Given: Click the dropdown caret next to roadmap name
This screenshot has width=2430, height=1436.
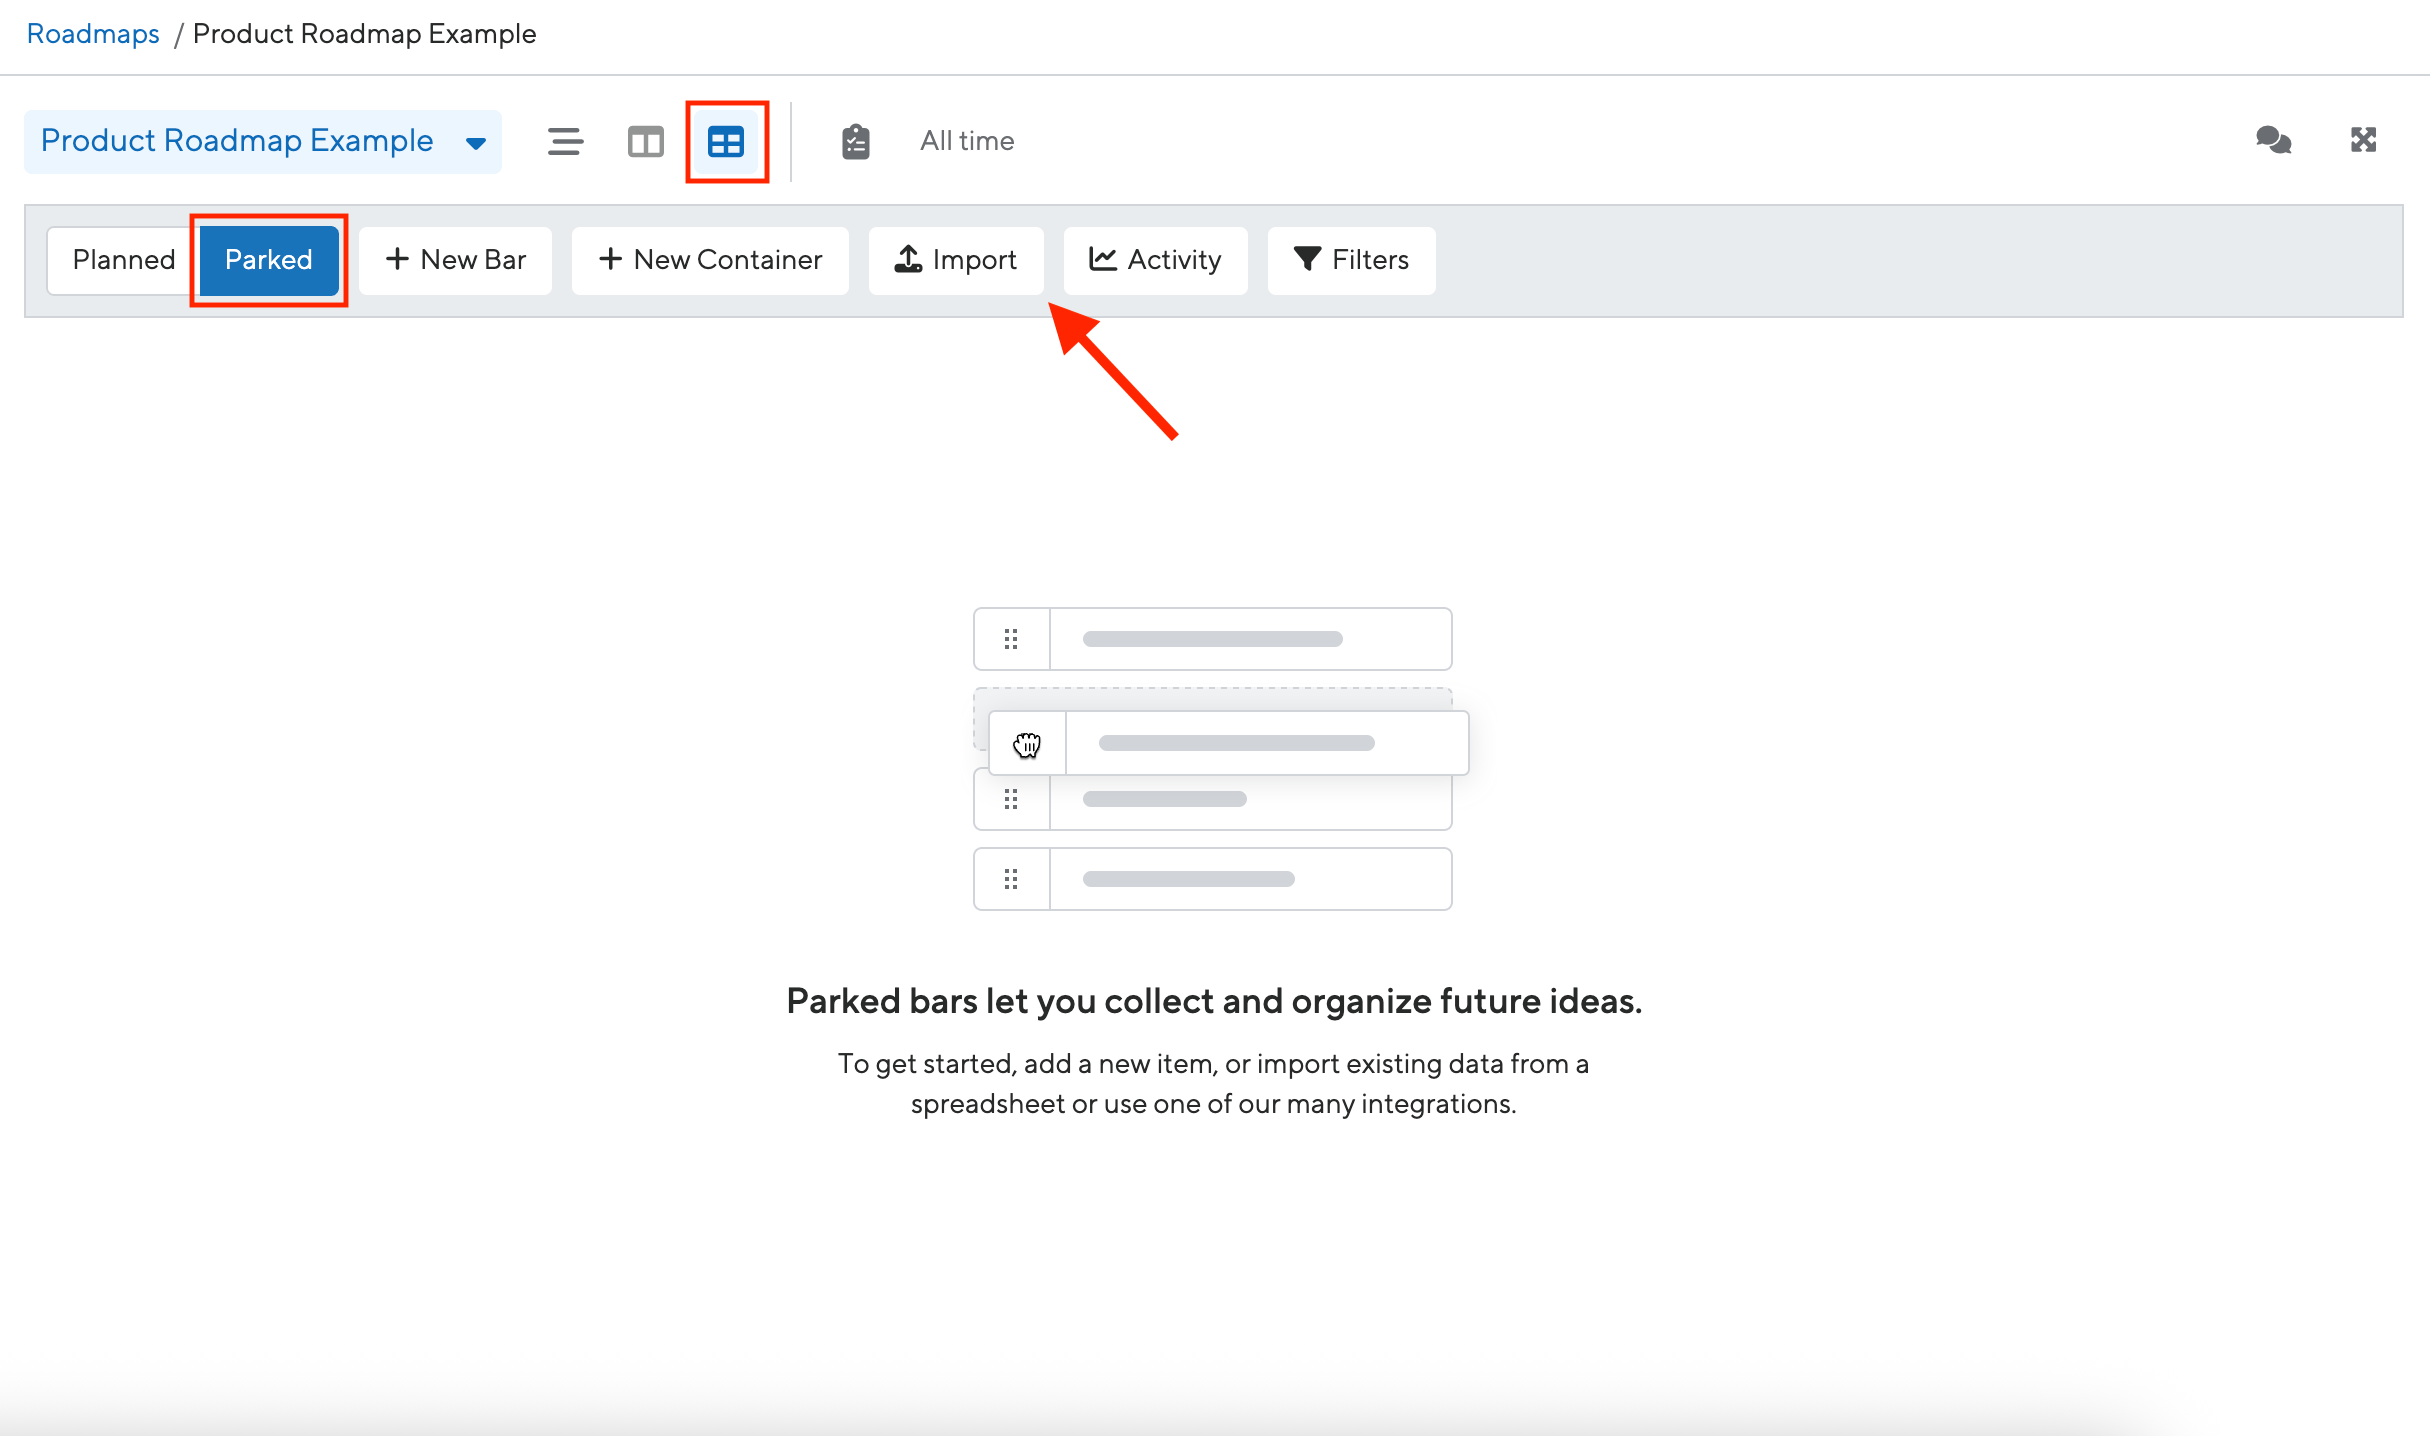Looking at the screenshot, I should coord(476,143).
